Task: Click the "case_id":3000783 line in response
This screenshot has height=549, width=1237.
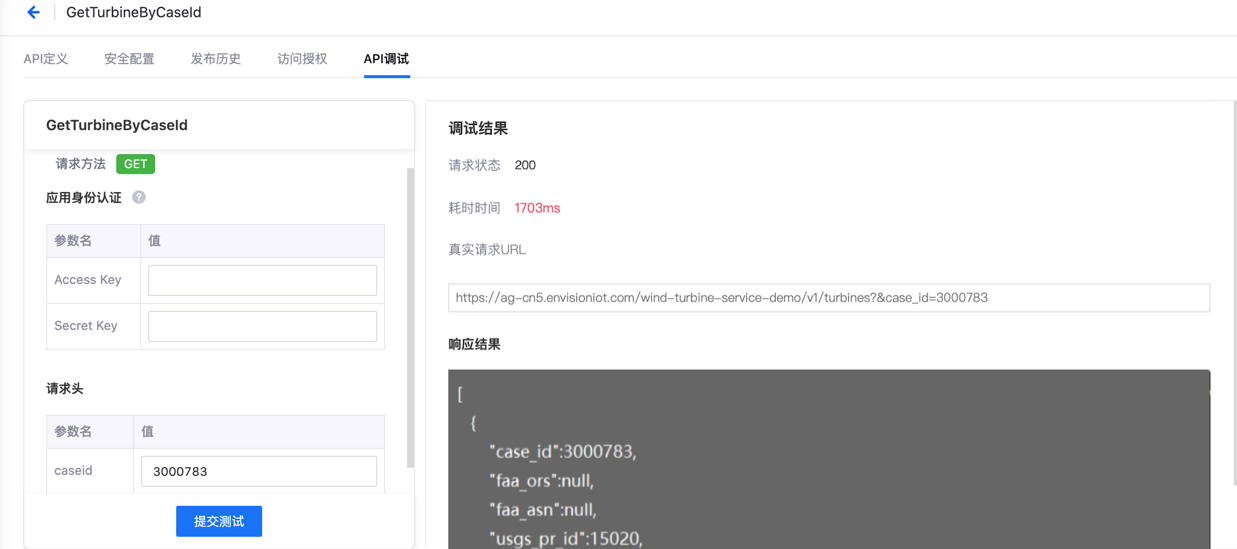Action: click(x=562, y=452)
